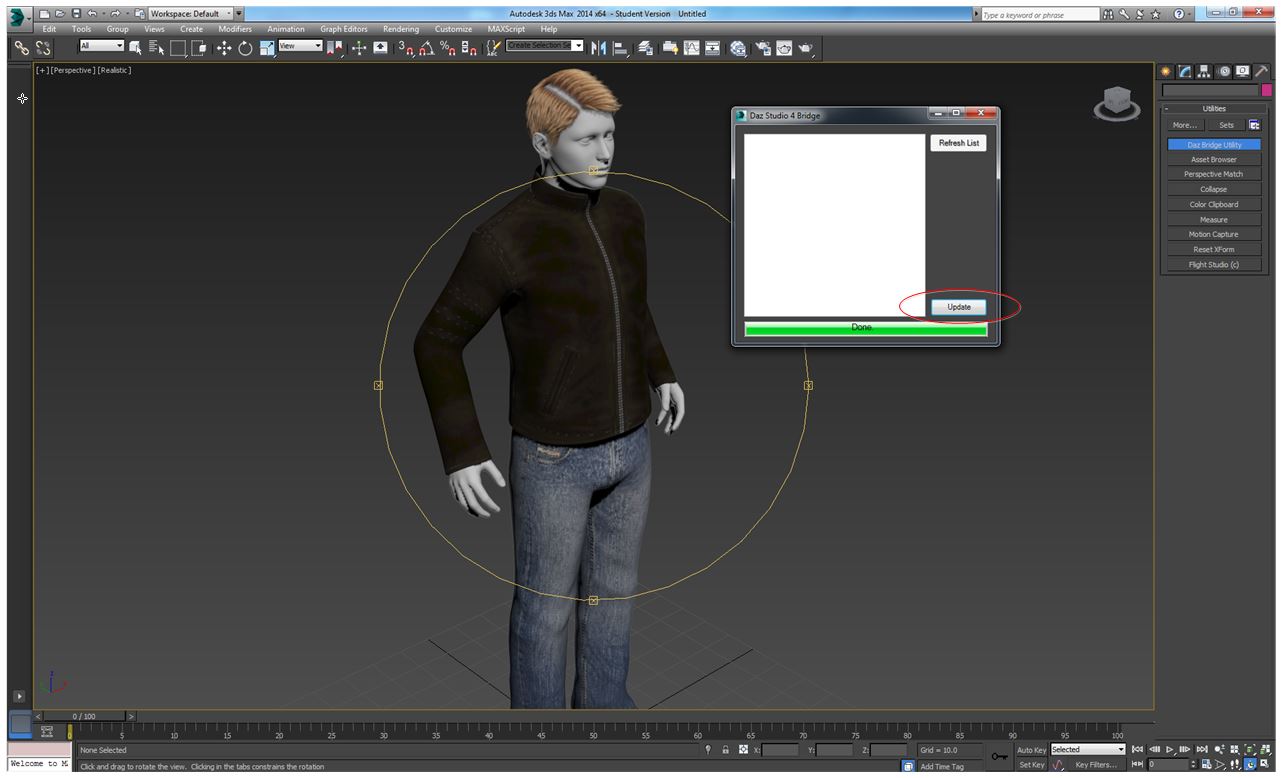Toggle the 3D Snaps button
This screenshot has width=1281, height=778.
405,47
